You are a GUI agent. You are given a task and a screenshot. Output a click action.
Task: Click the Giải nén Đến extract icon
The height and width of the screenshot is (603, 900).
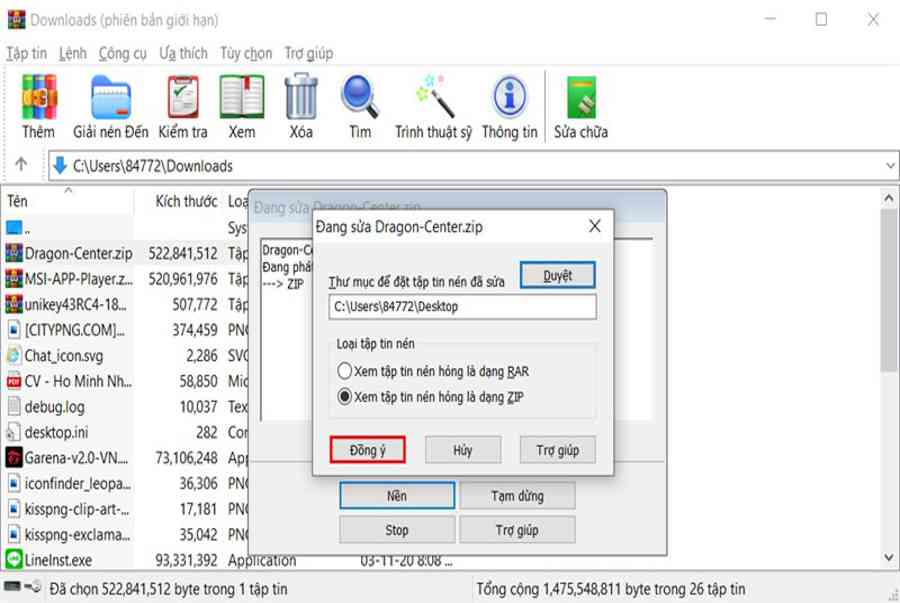point(110,98)
